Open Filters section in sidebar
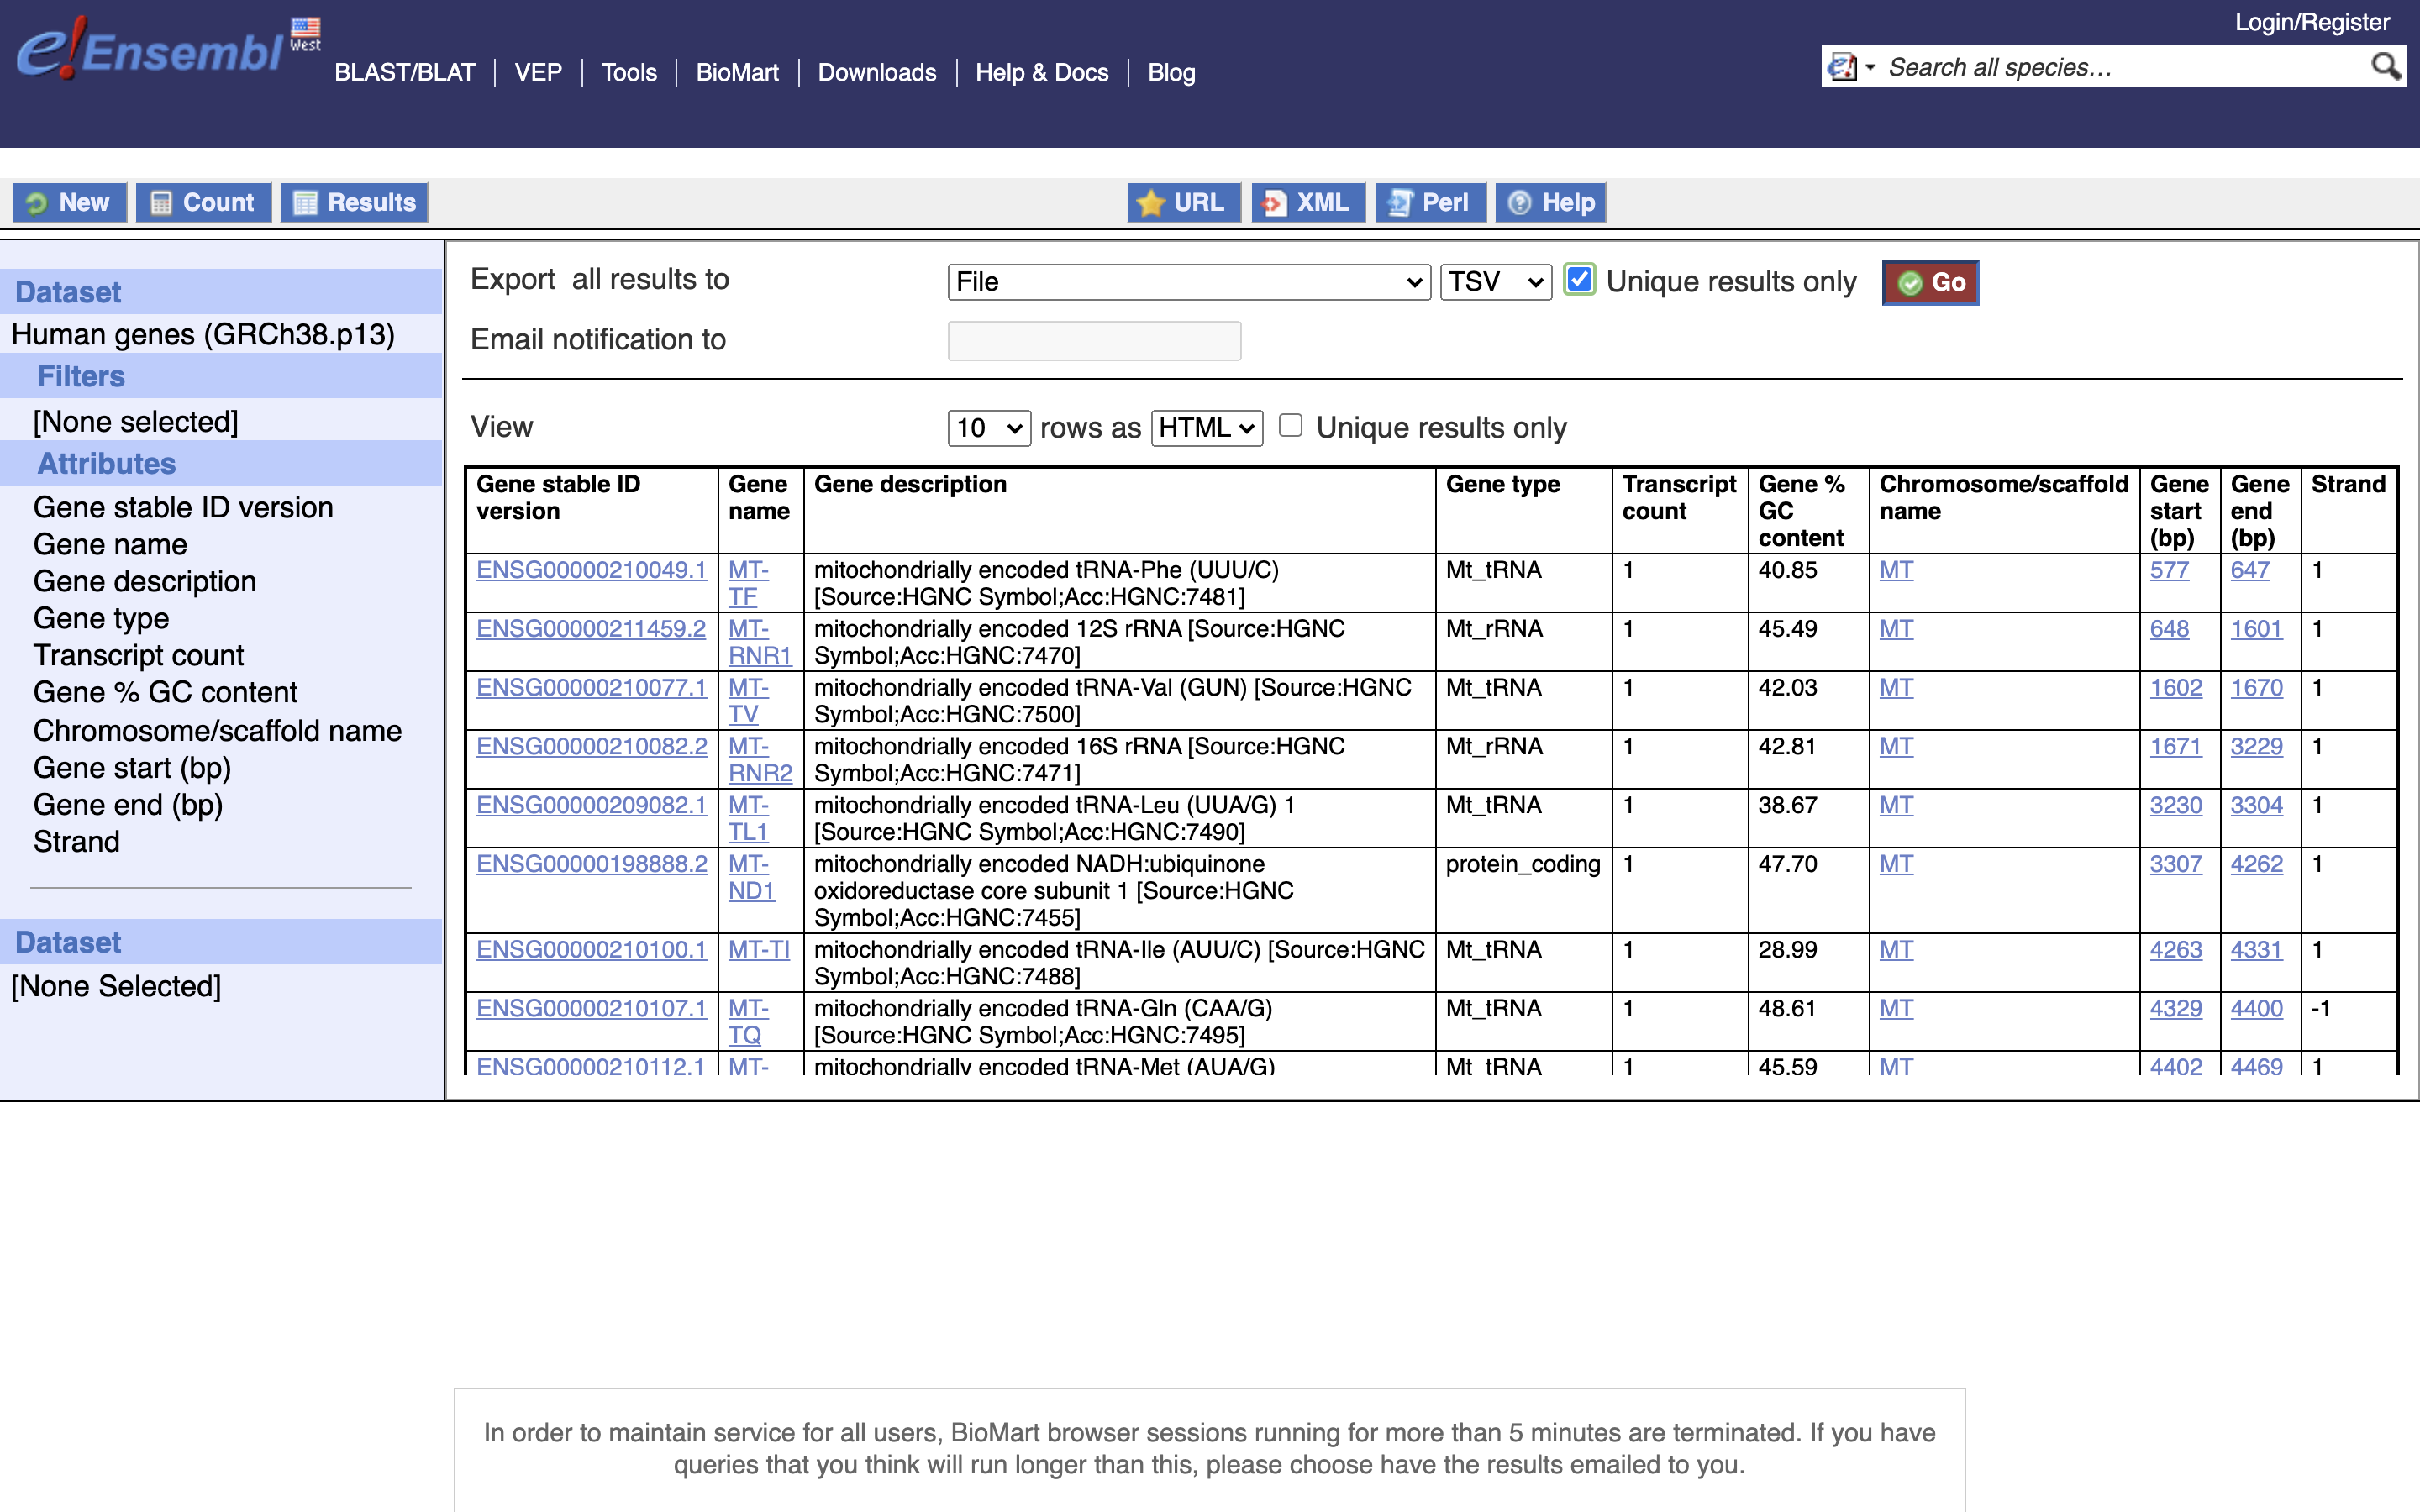 click(81, 376)
